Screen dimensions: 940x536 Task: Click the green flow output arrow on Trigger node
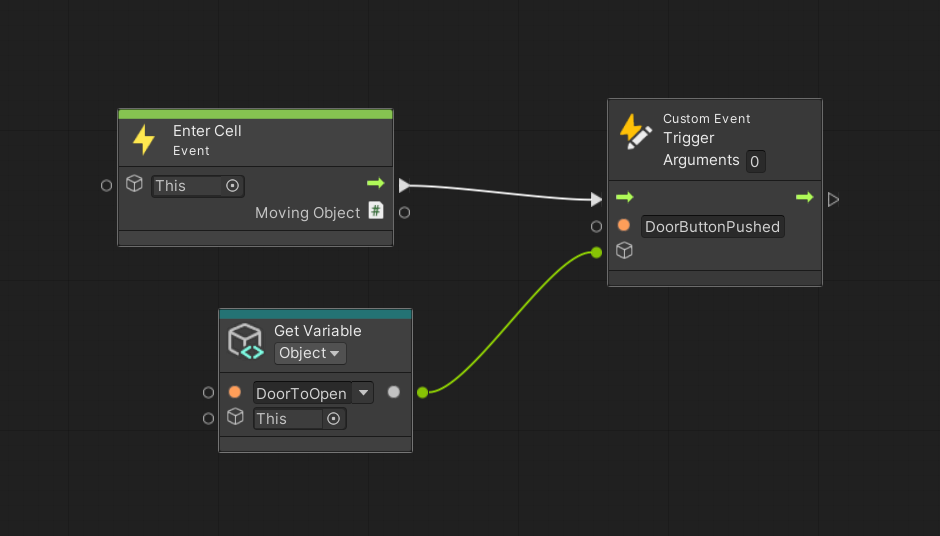click(x=804, y=198)
